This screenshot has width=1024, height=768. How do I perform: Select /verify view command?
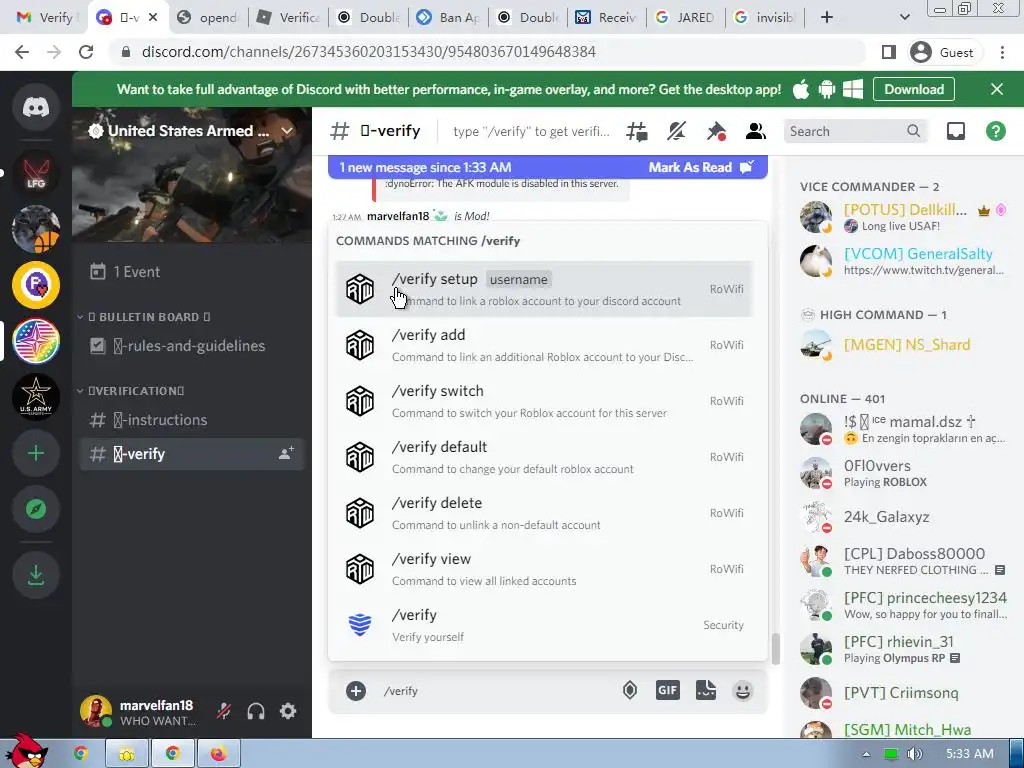pos(545,569)
